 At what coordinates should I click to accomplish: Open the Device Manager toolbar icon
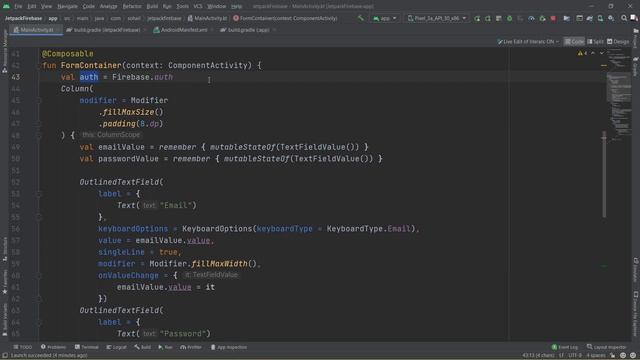point(600,18)
